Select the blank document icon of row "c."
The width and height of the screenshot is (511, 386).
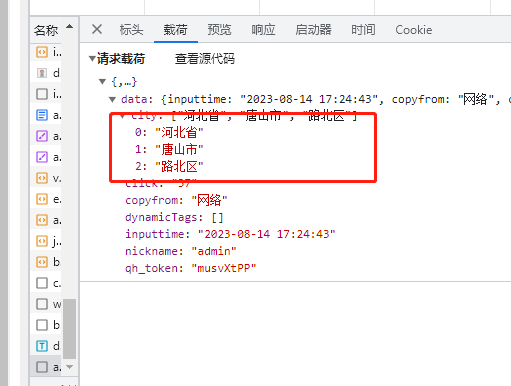pyautogui.click(x=42, y=283)
